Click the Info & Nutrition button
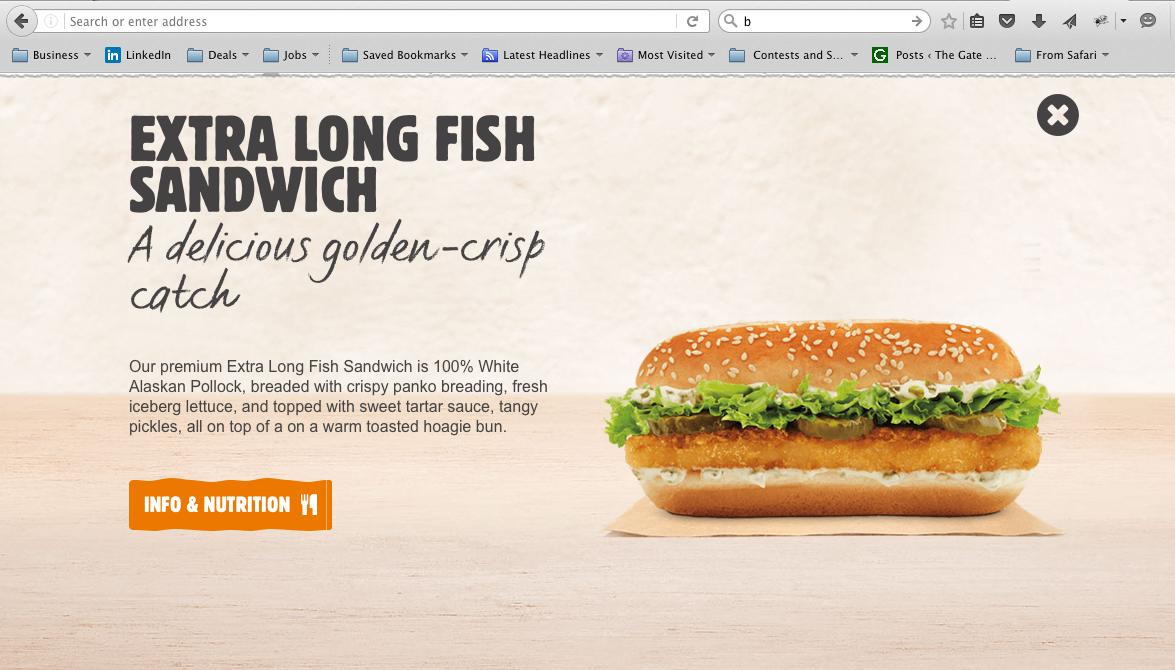 click(230, 504)
